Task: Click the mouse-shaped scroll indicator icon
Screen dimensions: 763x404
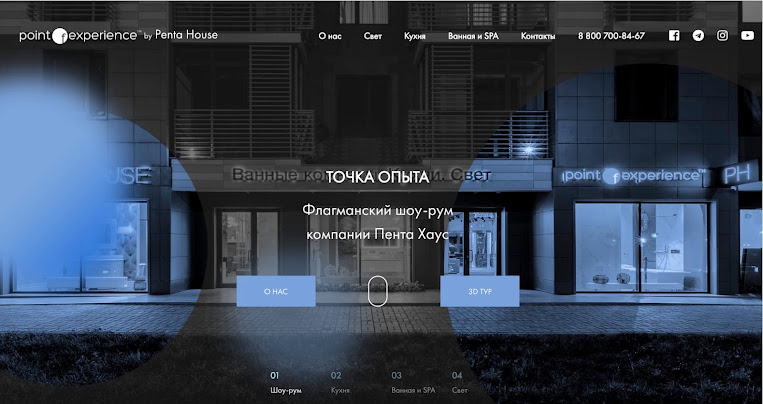Action: 377,292
